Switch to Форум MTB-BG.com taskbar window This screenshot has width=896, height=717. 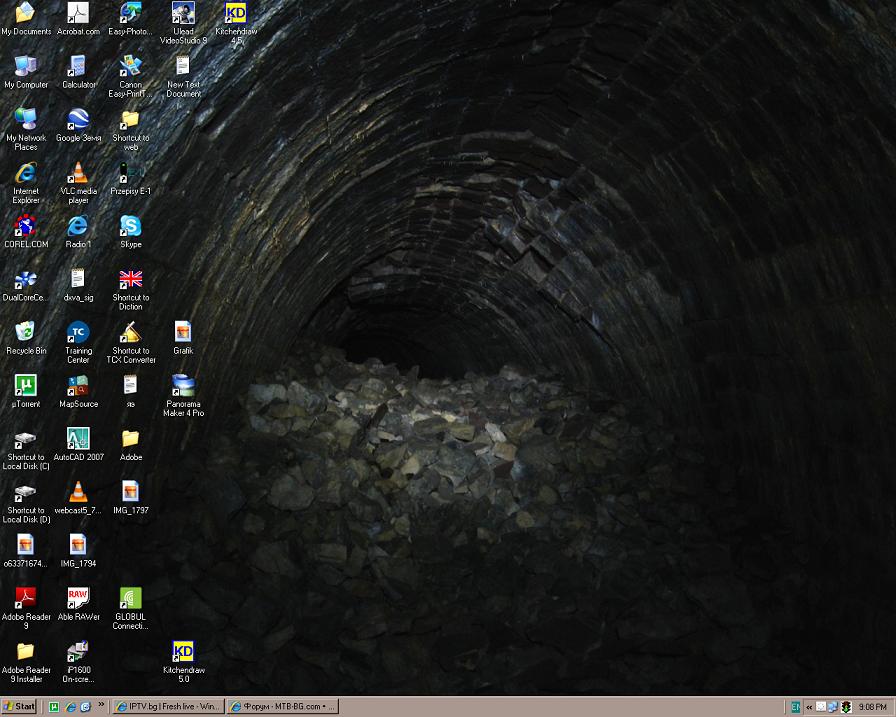[x=283, y=707]
